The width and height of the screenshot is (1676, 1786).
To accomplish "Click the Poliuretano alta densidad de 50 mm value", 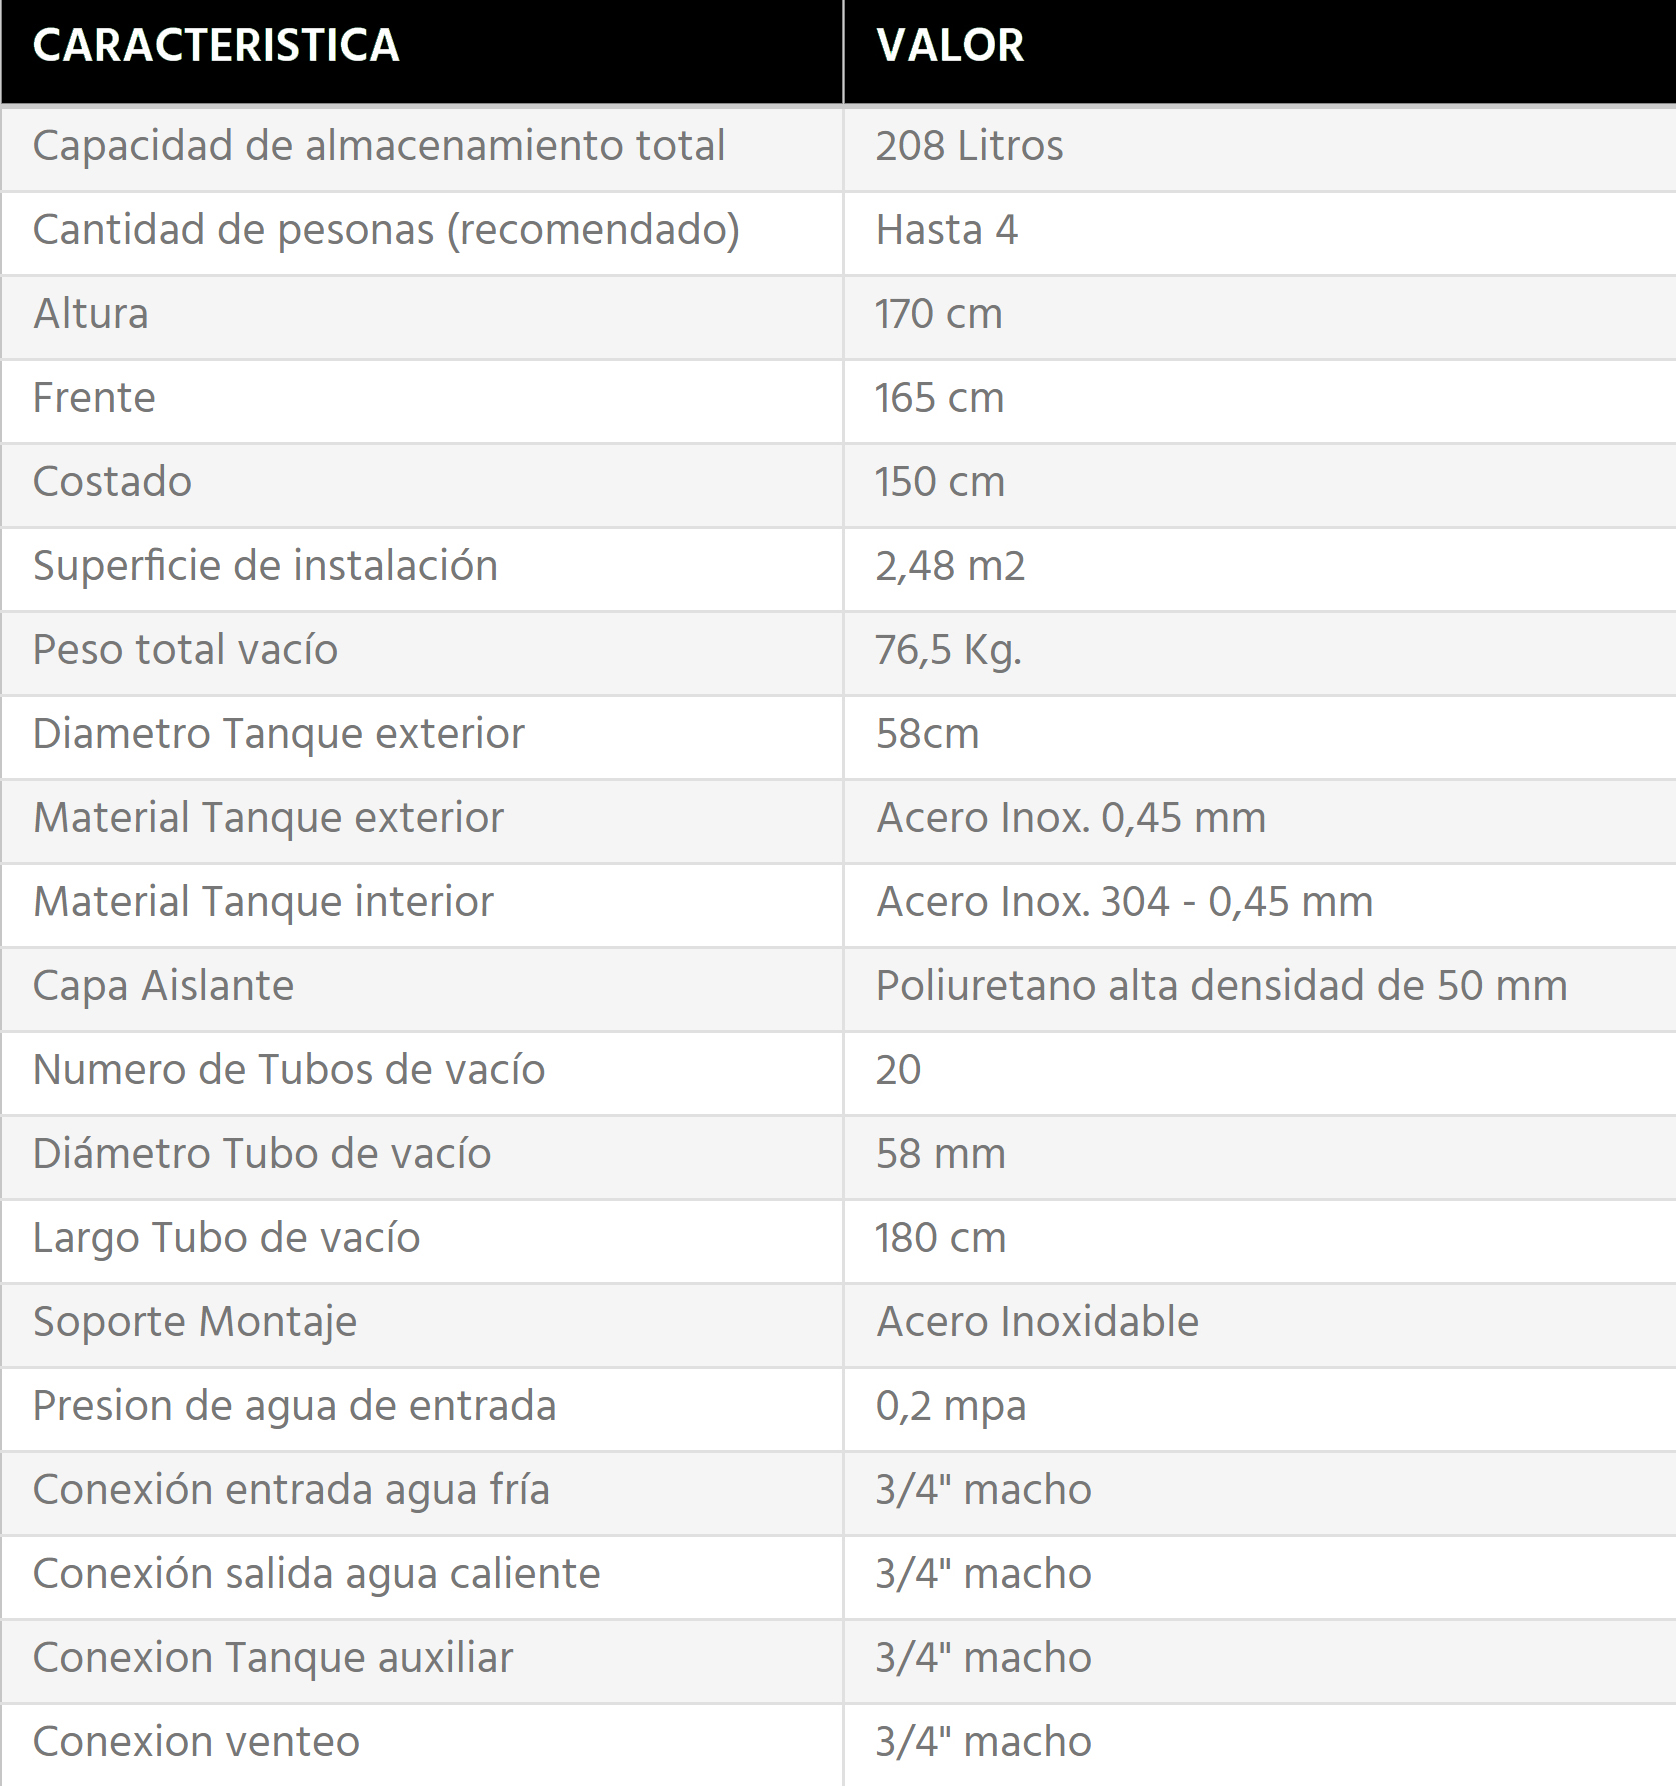I will click(1222, 987).
